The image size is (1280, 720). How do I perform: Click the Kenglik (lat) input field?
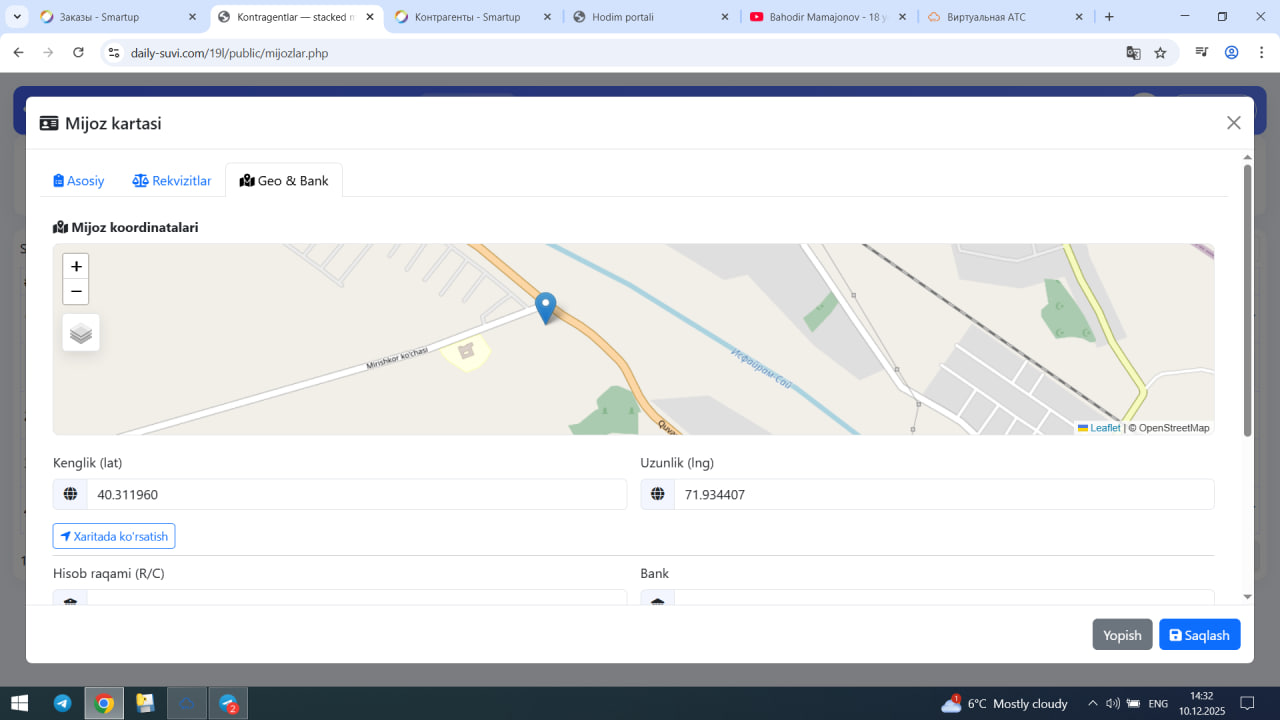(357, 494)
